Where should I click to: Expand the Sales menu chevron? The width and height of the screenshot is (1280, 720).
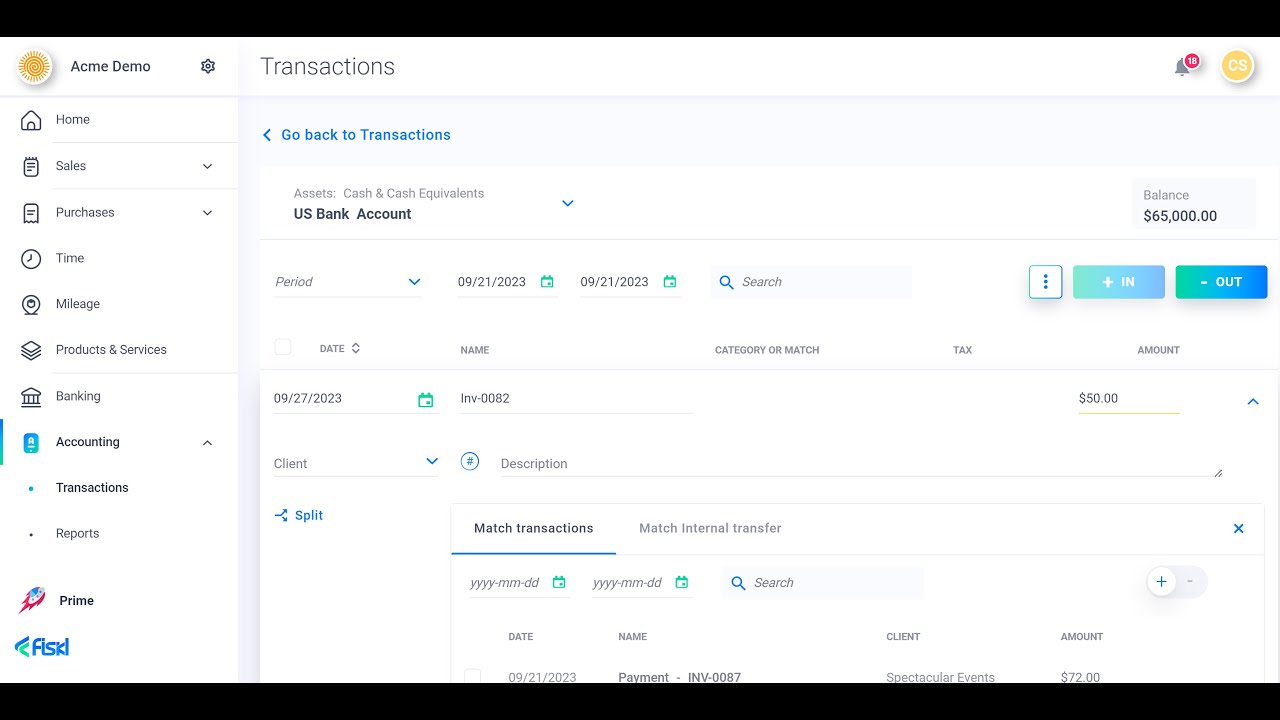pos(208,166)
